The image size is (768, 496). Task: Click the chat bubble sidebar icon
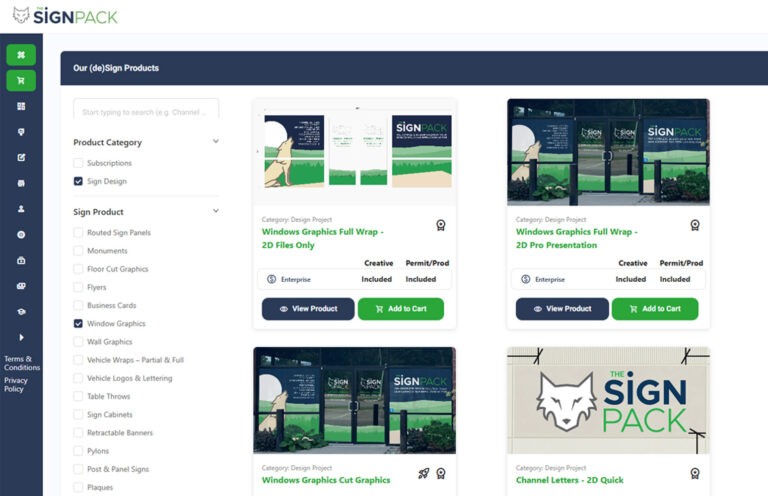(21, 132)
